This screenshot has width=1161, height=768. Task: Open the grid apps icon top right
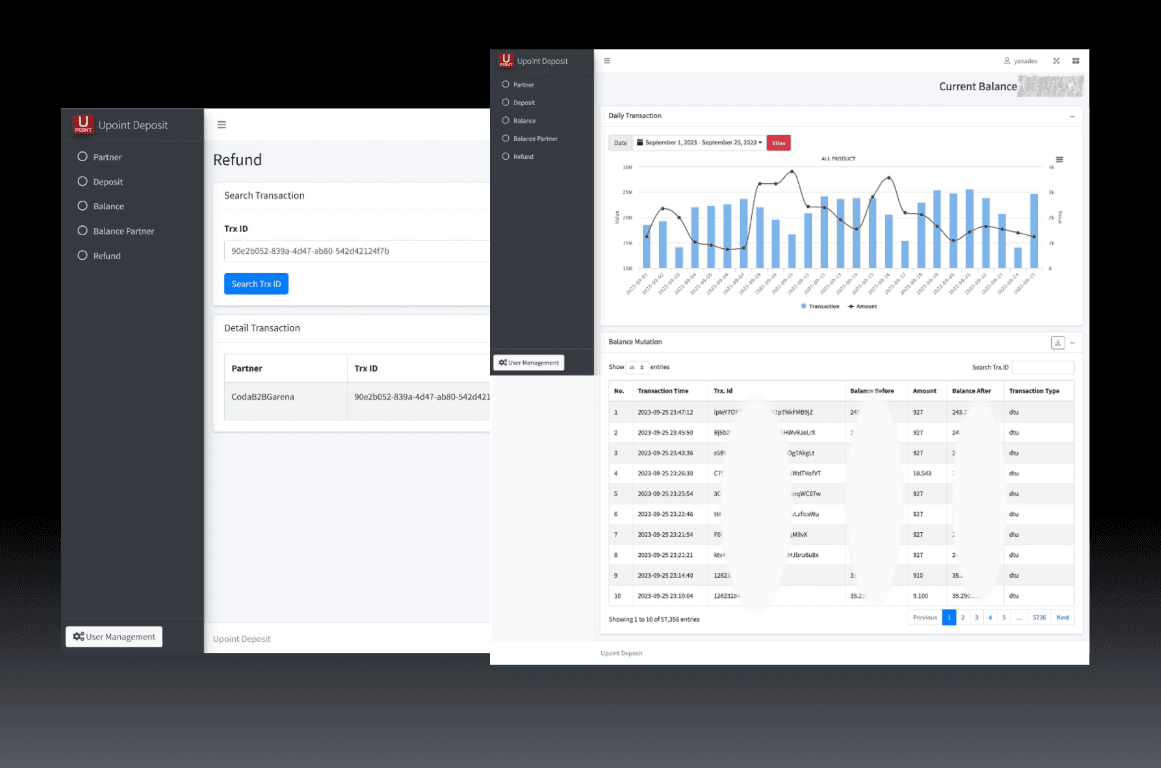pos(1076,61)
